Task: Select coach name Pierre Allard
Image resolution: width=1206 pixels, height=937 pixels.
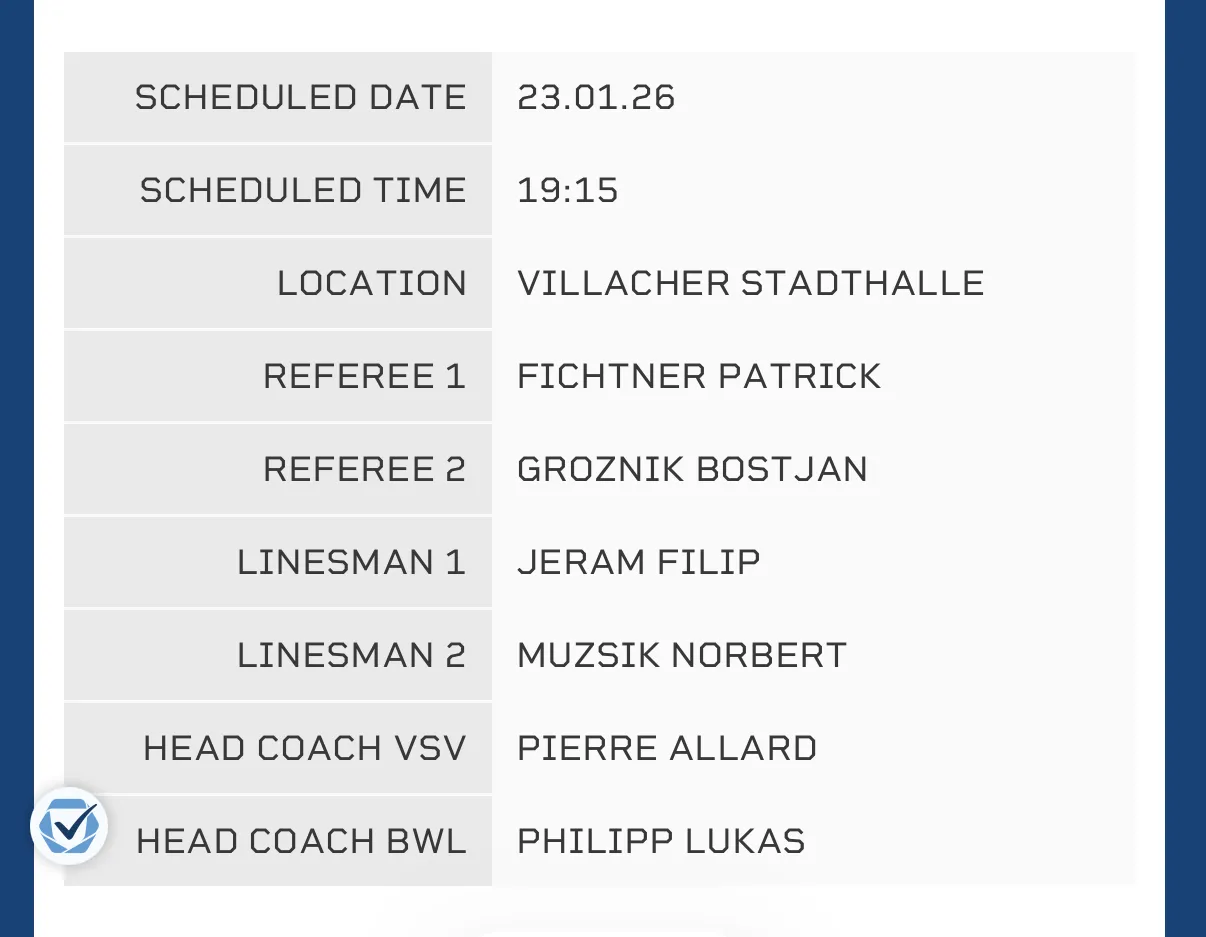Action: pyautogui.click(x=667, y=749)
